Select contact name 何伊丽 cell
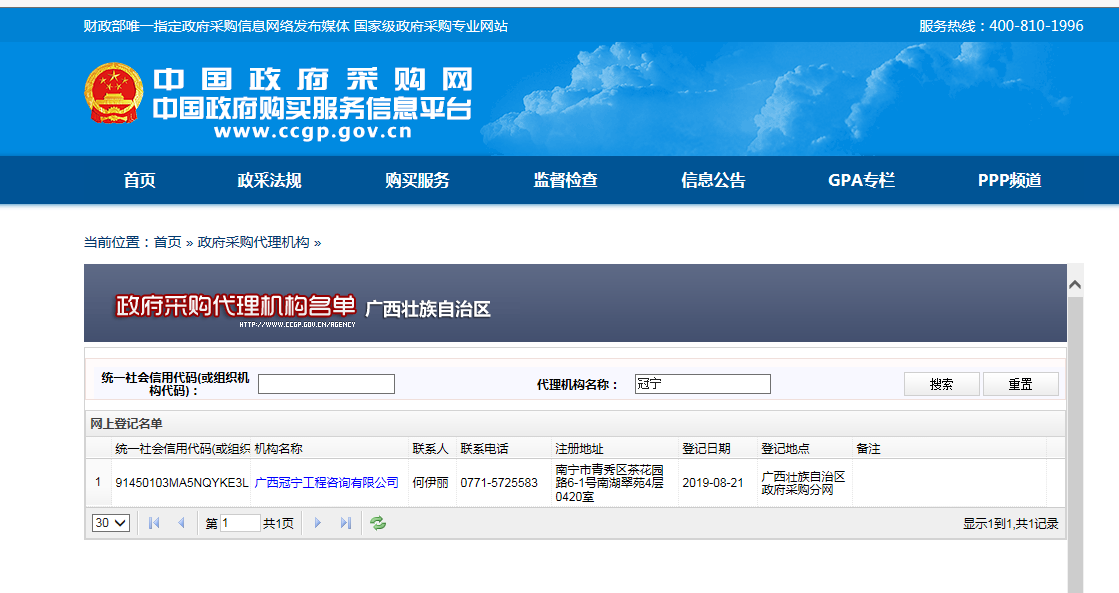This screenshot has width=1119, height=593. (x=430, y=483)
